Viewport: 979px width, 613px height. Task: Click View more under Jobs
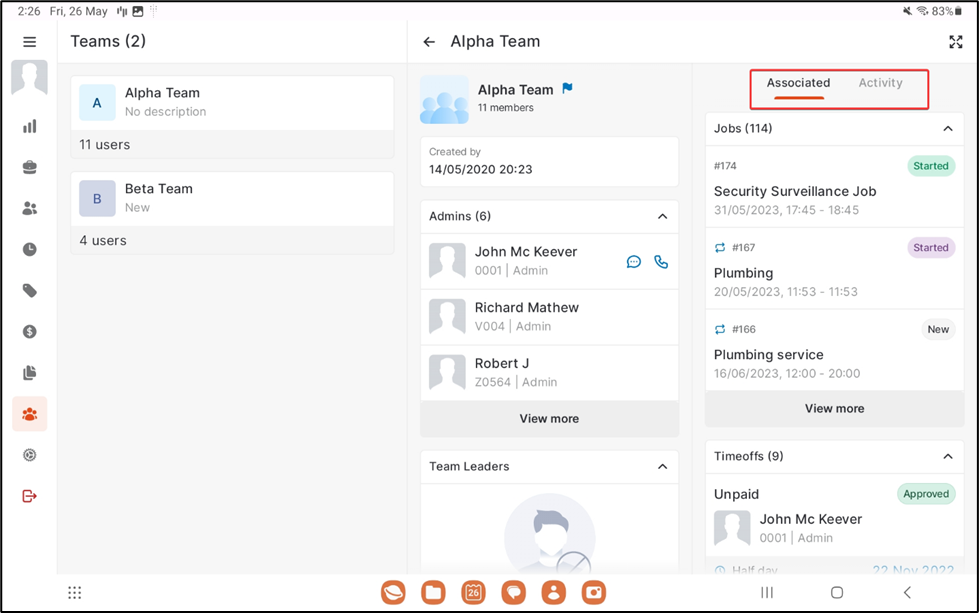pyautogui.click(x=834, y=409)
